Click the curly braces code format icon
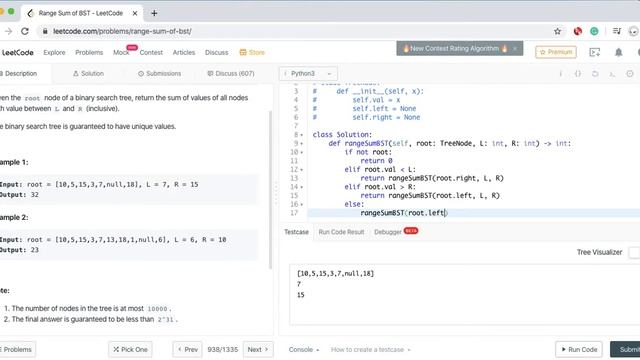This screenshot has width=640, height=360. click(578, 73)
